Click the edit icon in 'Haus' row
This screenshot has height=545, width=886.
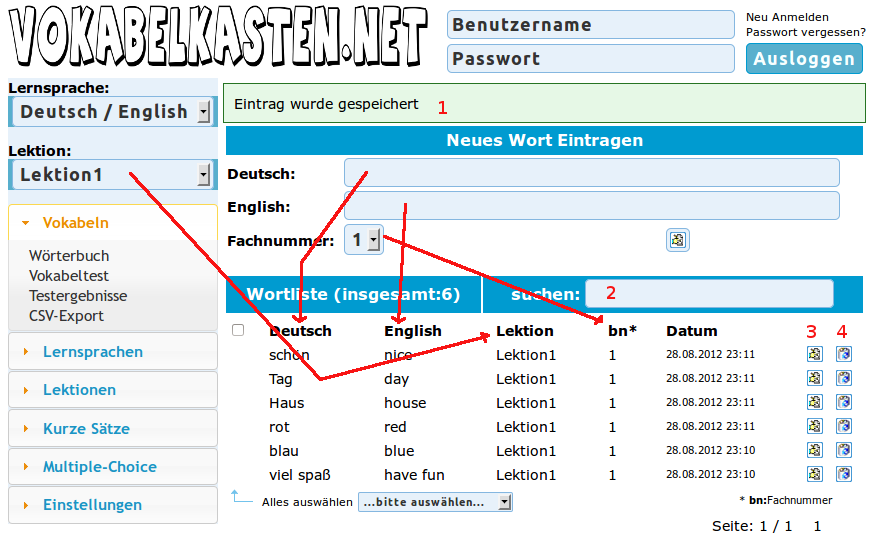815,402
